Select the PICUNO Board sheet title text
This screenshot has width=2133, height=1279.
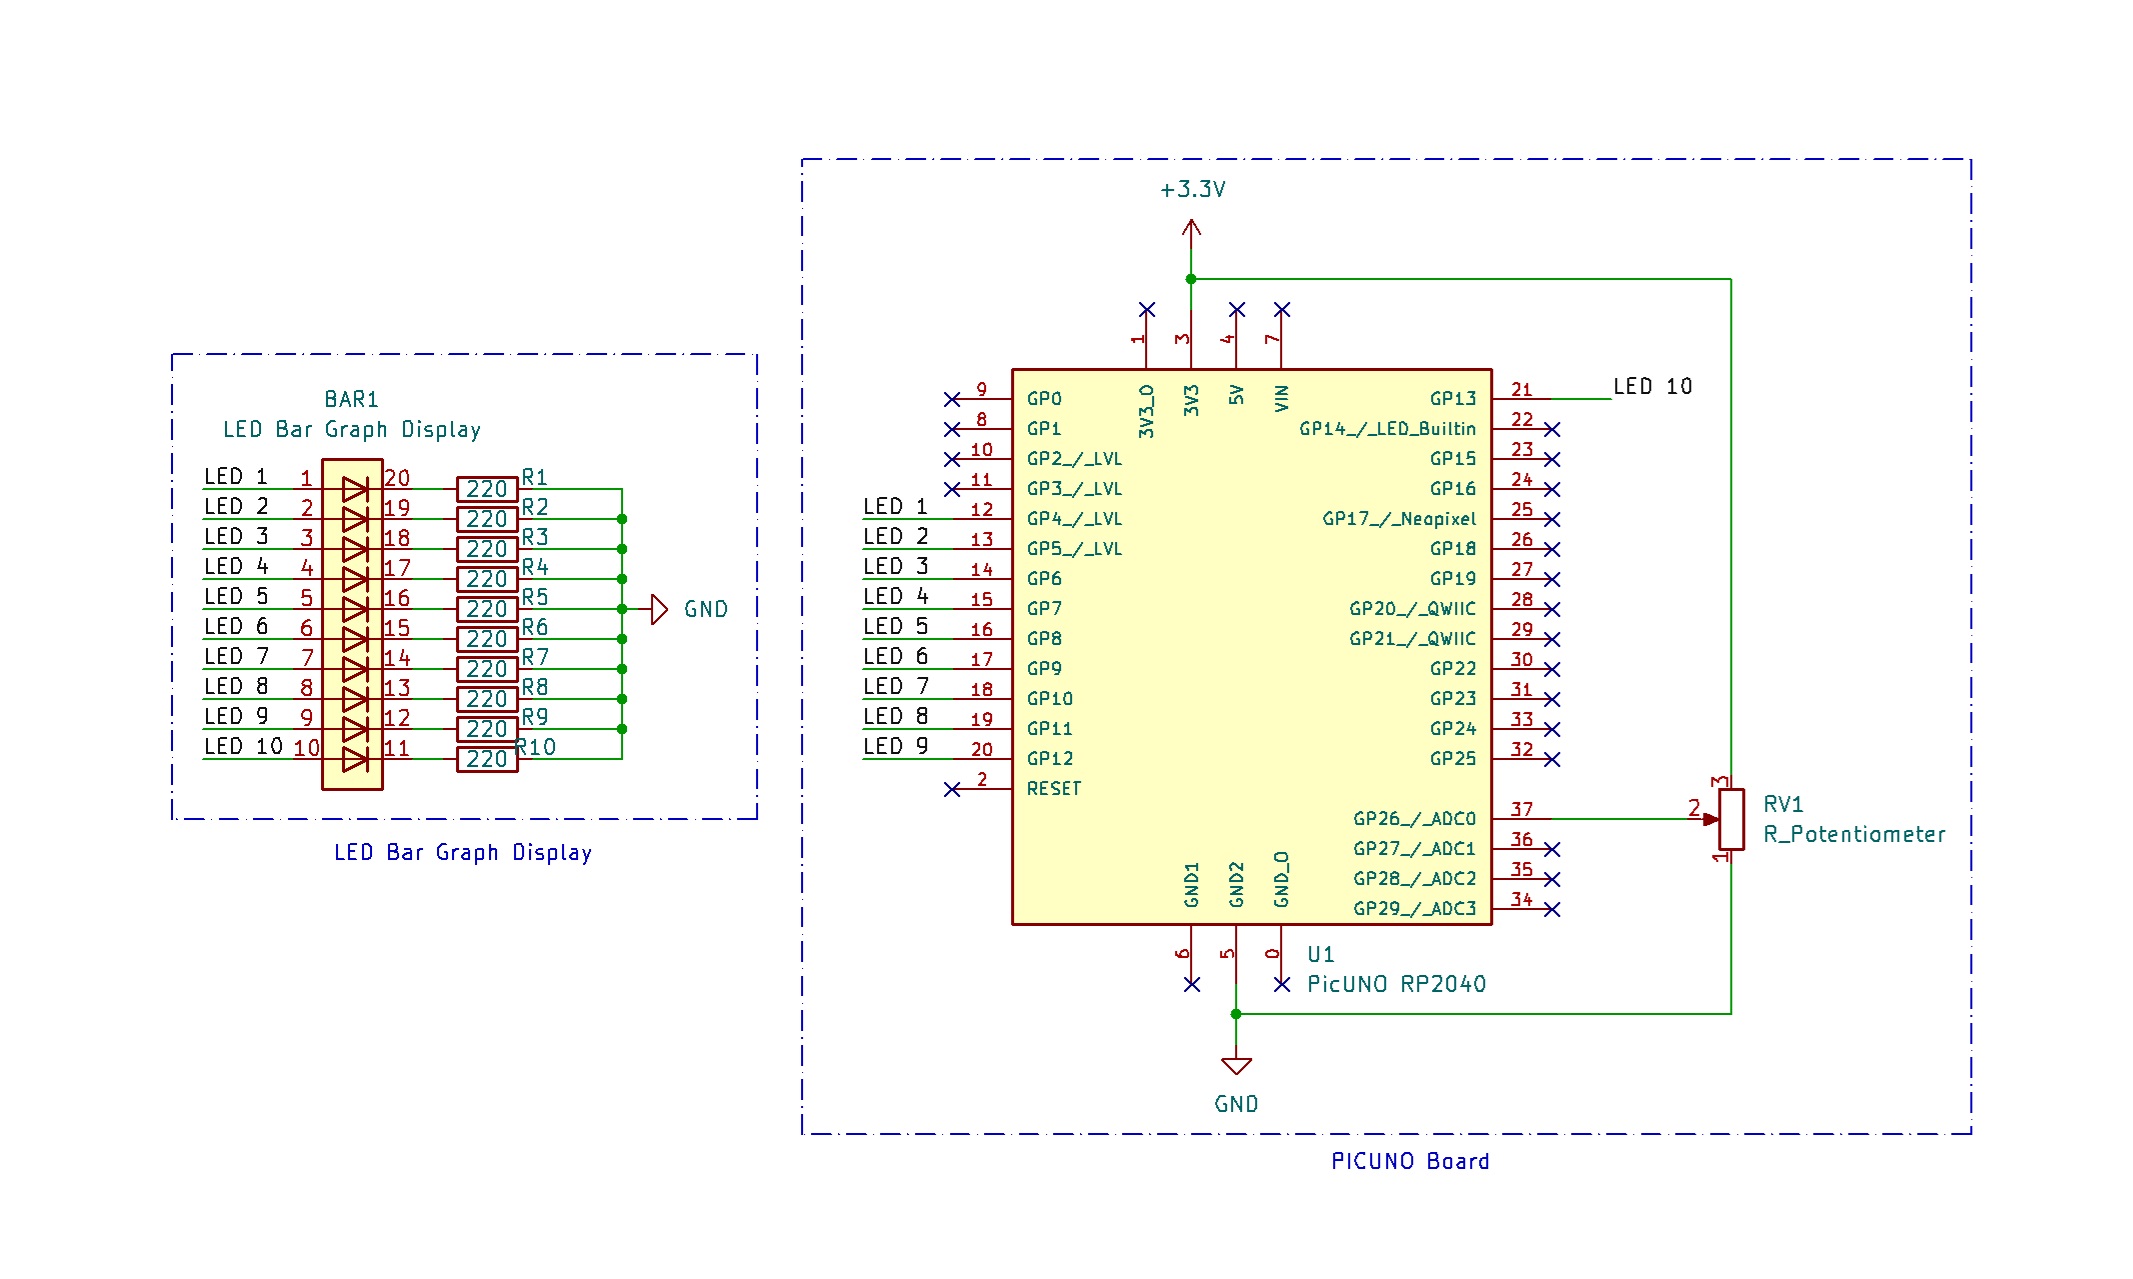pos(1409,1161)
